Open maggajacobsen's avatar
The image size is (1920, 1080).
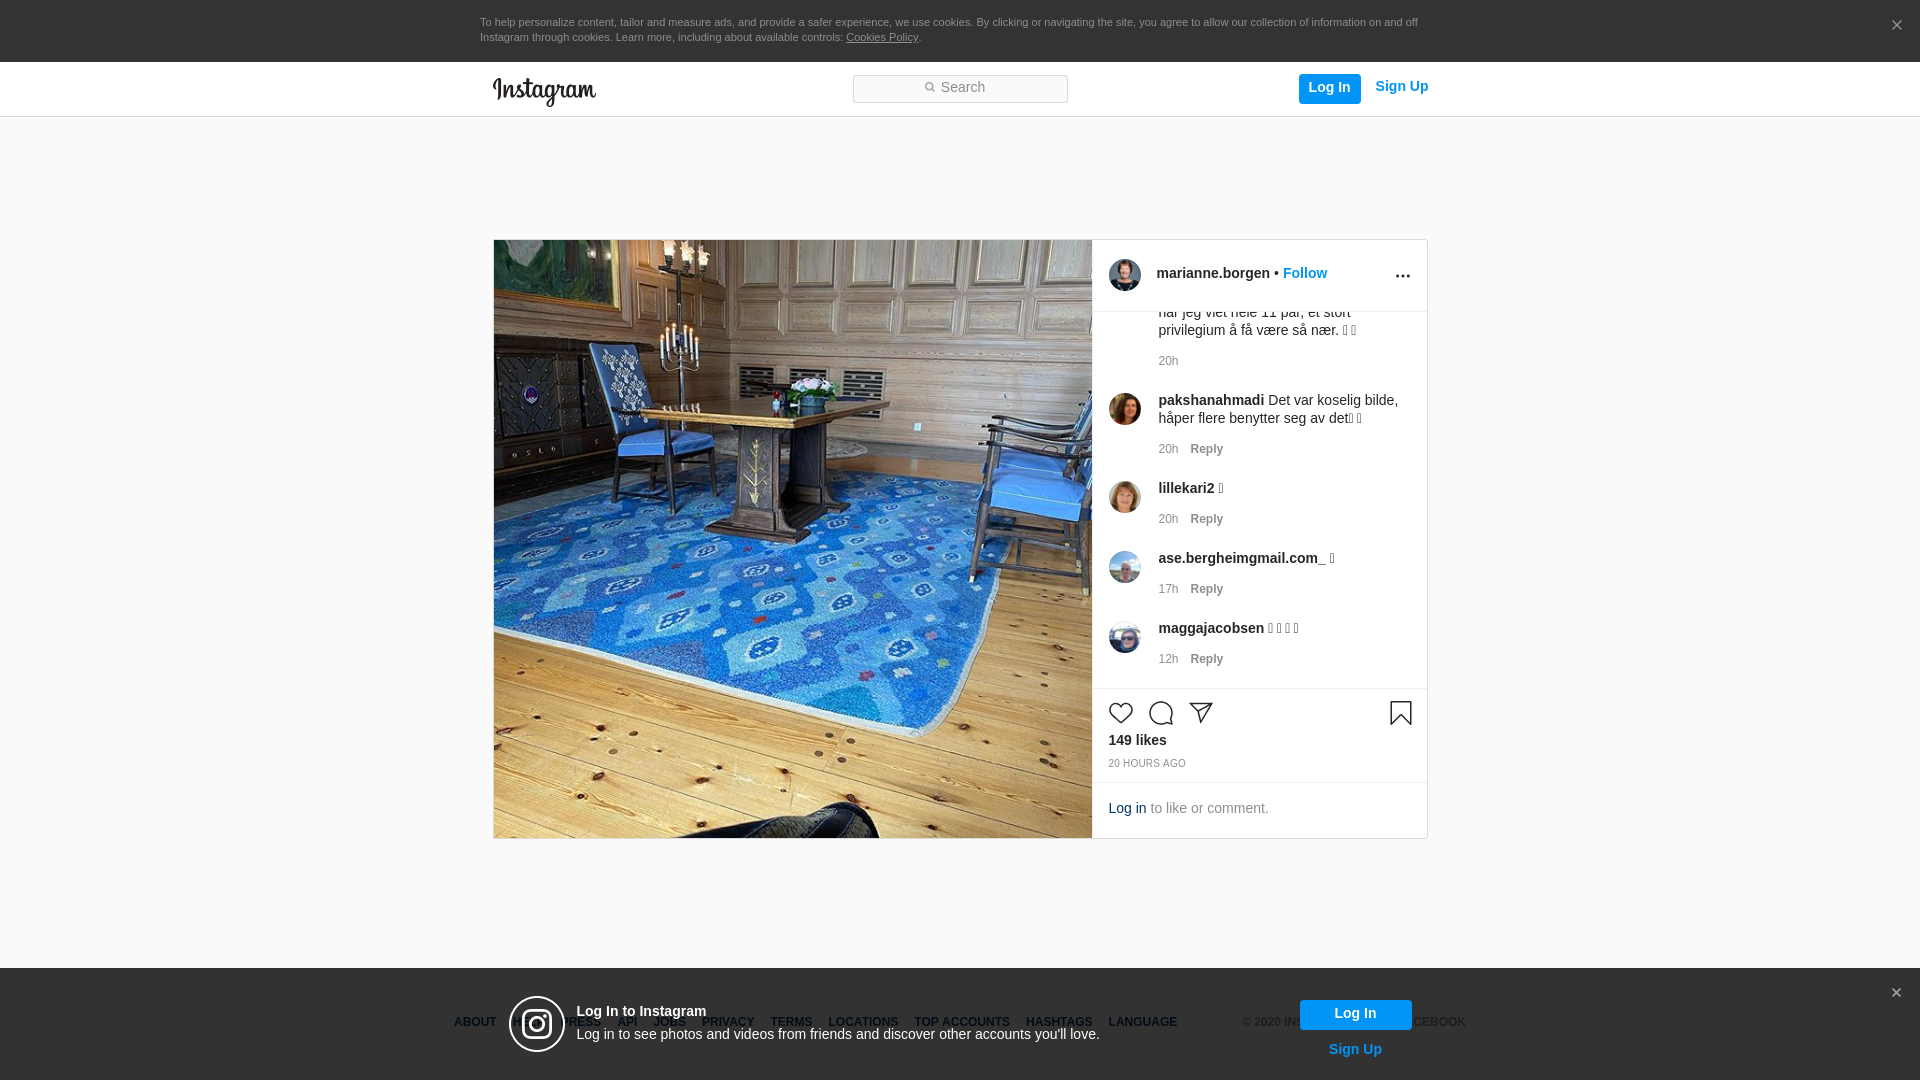tap(1125, 637)
